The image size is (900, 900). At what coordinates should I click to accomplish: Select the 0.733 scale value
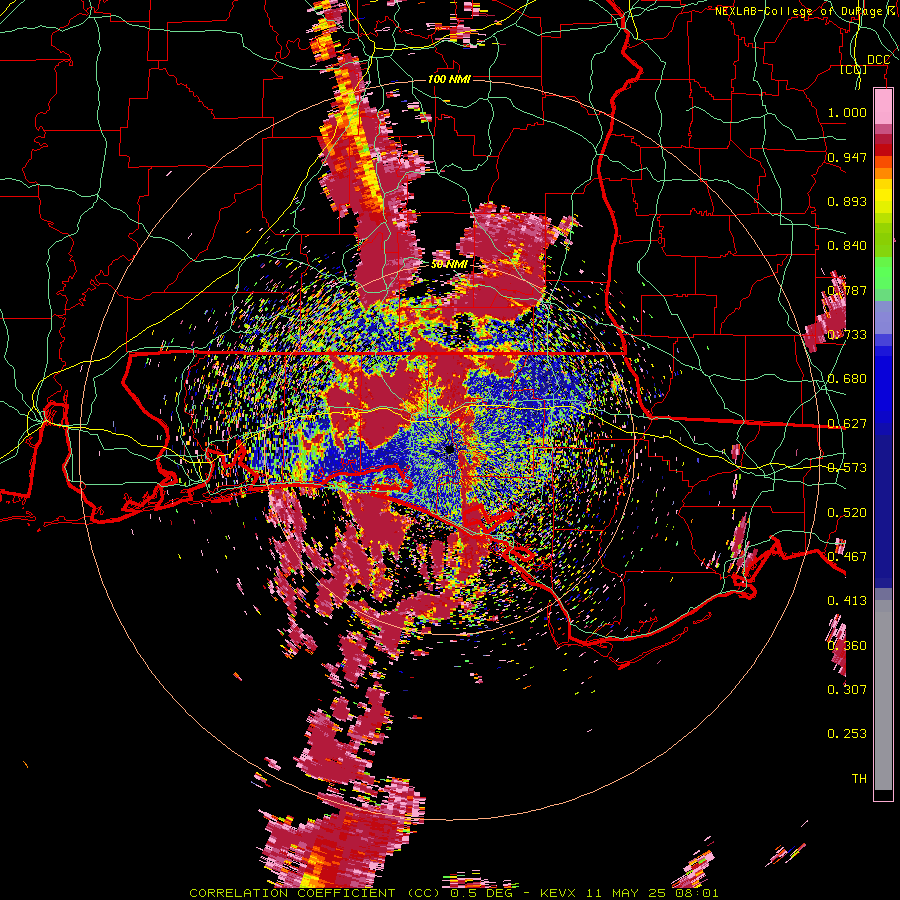pos(847,335)
